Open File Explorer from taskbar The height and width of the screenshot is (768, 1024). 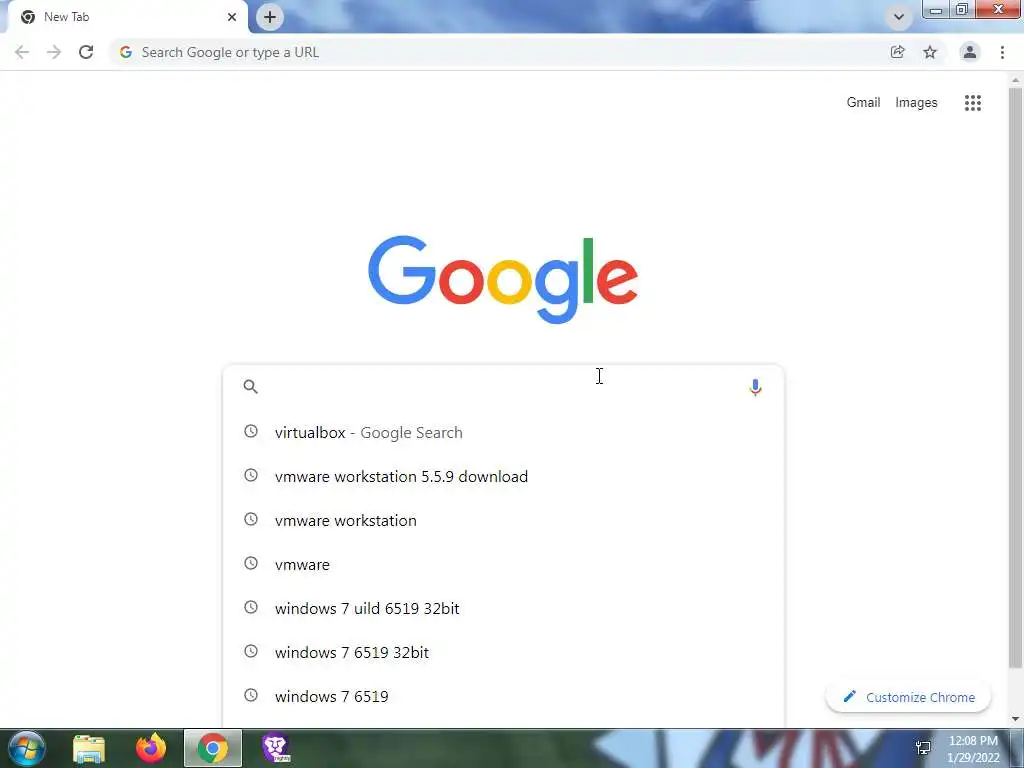[x=89, y=748]
